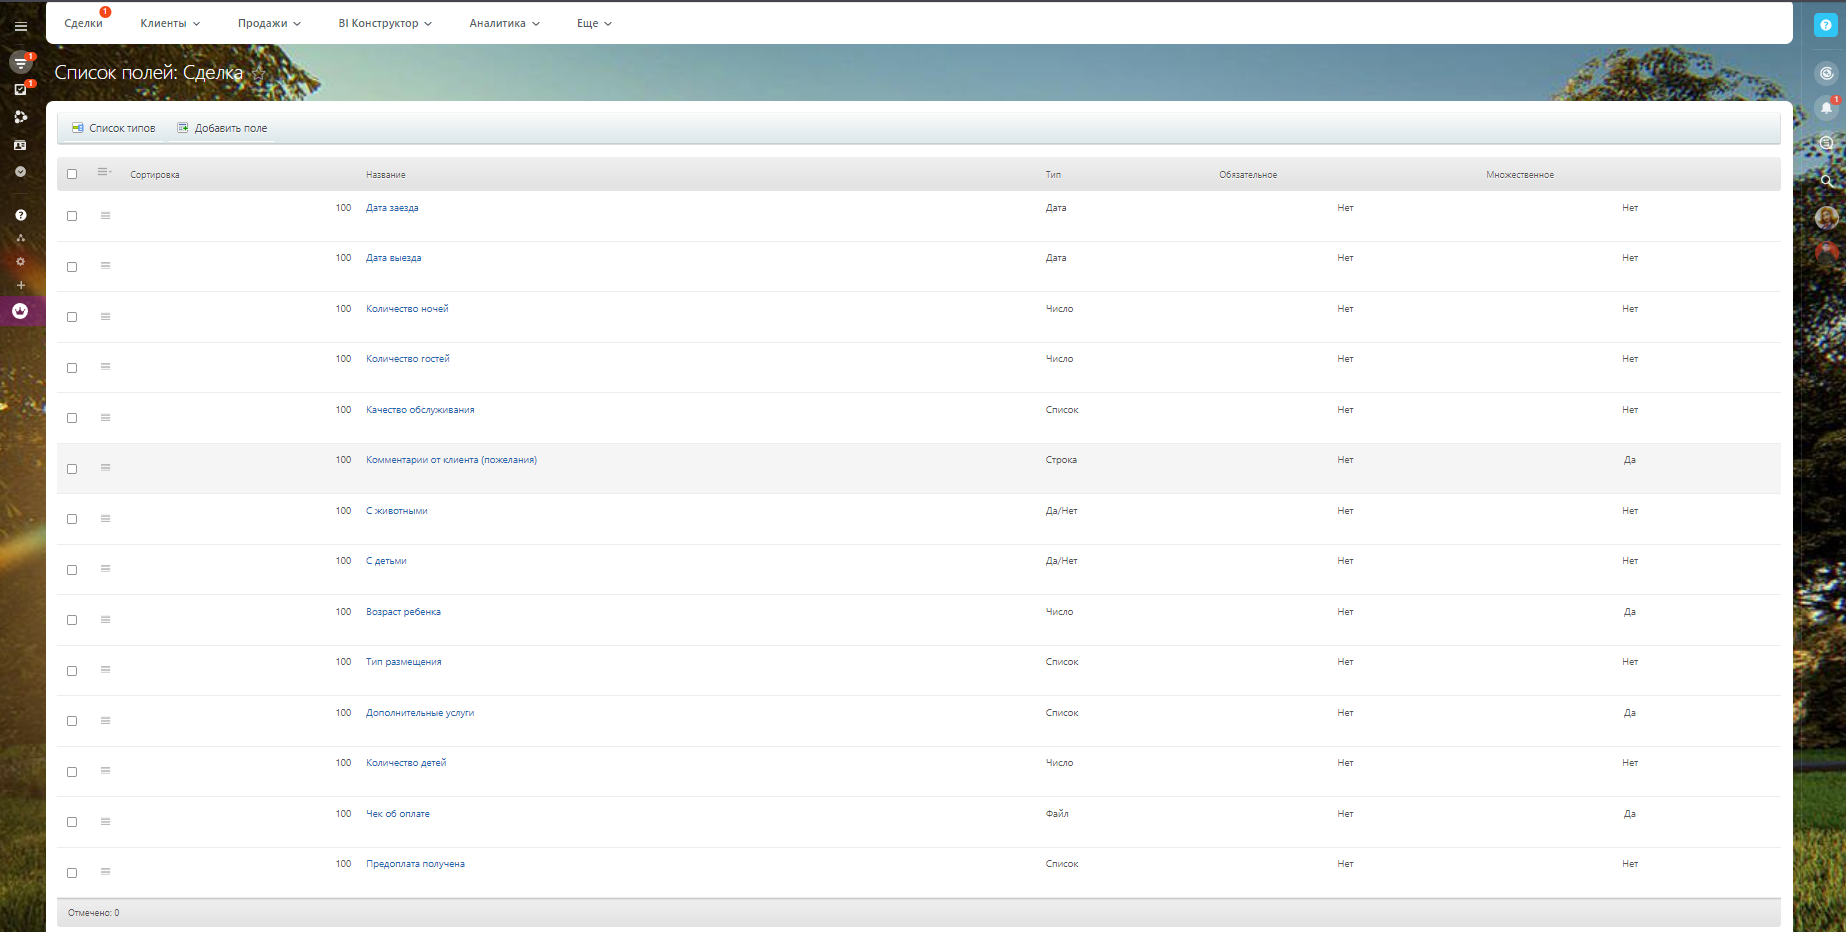The height and width of the screenshot is (932, 1846).
Task: Toggle the select-all checkbox in table header
Action: [72, 174]
